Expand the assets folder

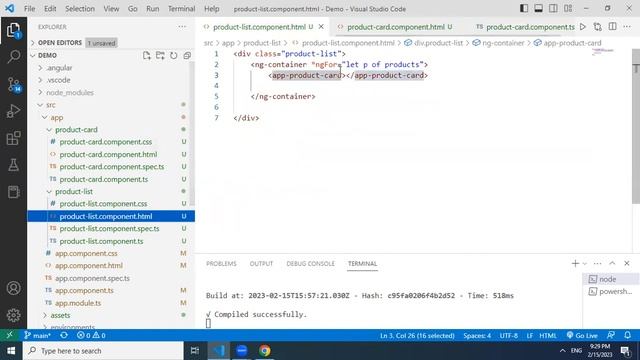click(60, 315)
